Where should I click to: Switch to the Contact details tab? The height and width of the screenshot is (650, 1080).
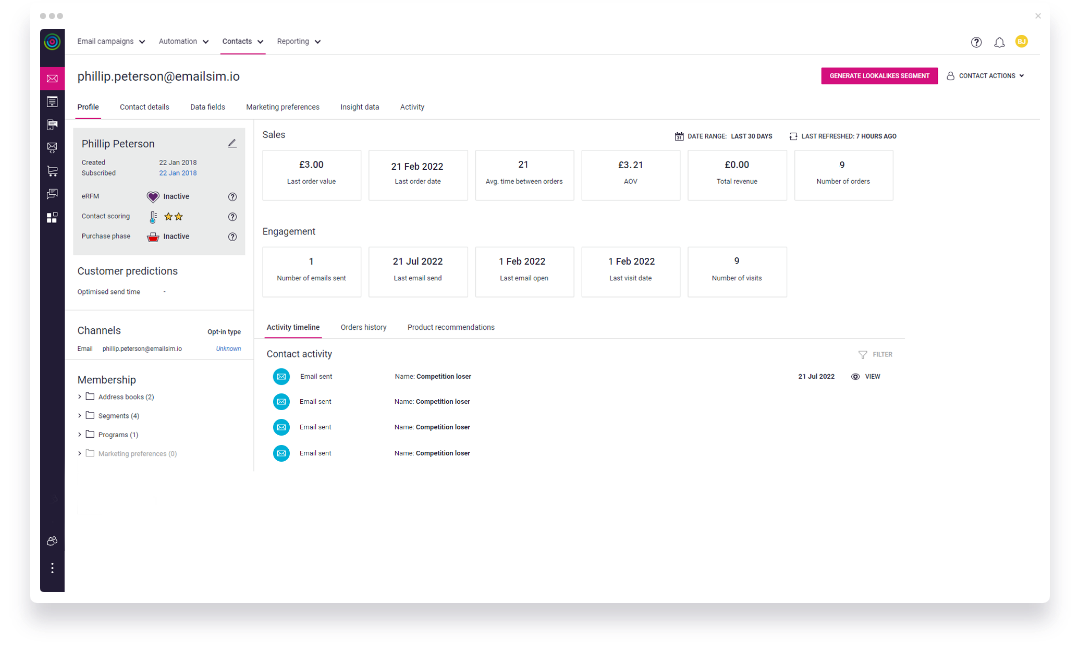pos(145,107)
